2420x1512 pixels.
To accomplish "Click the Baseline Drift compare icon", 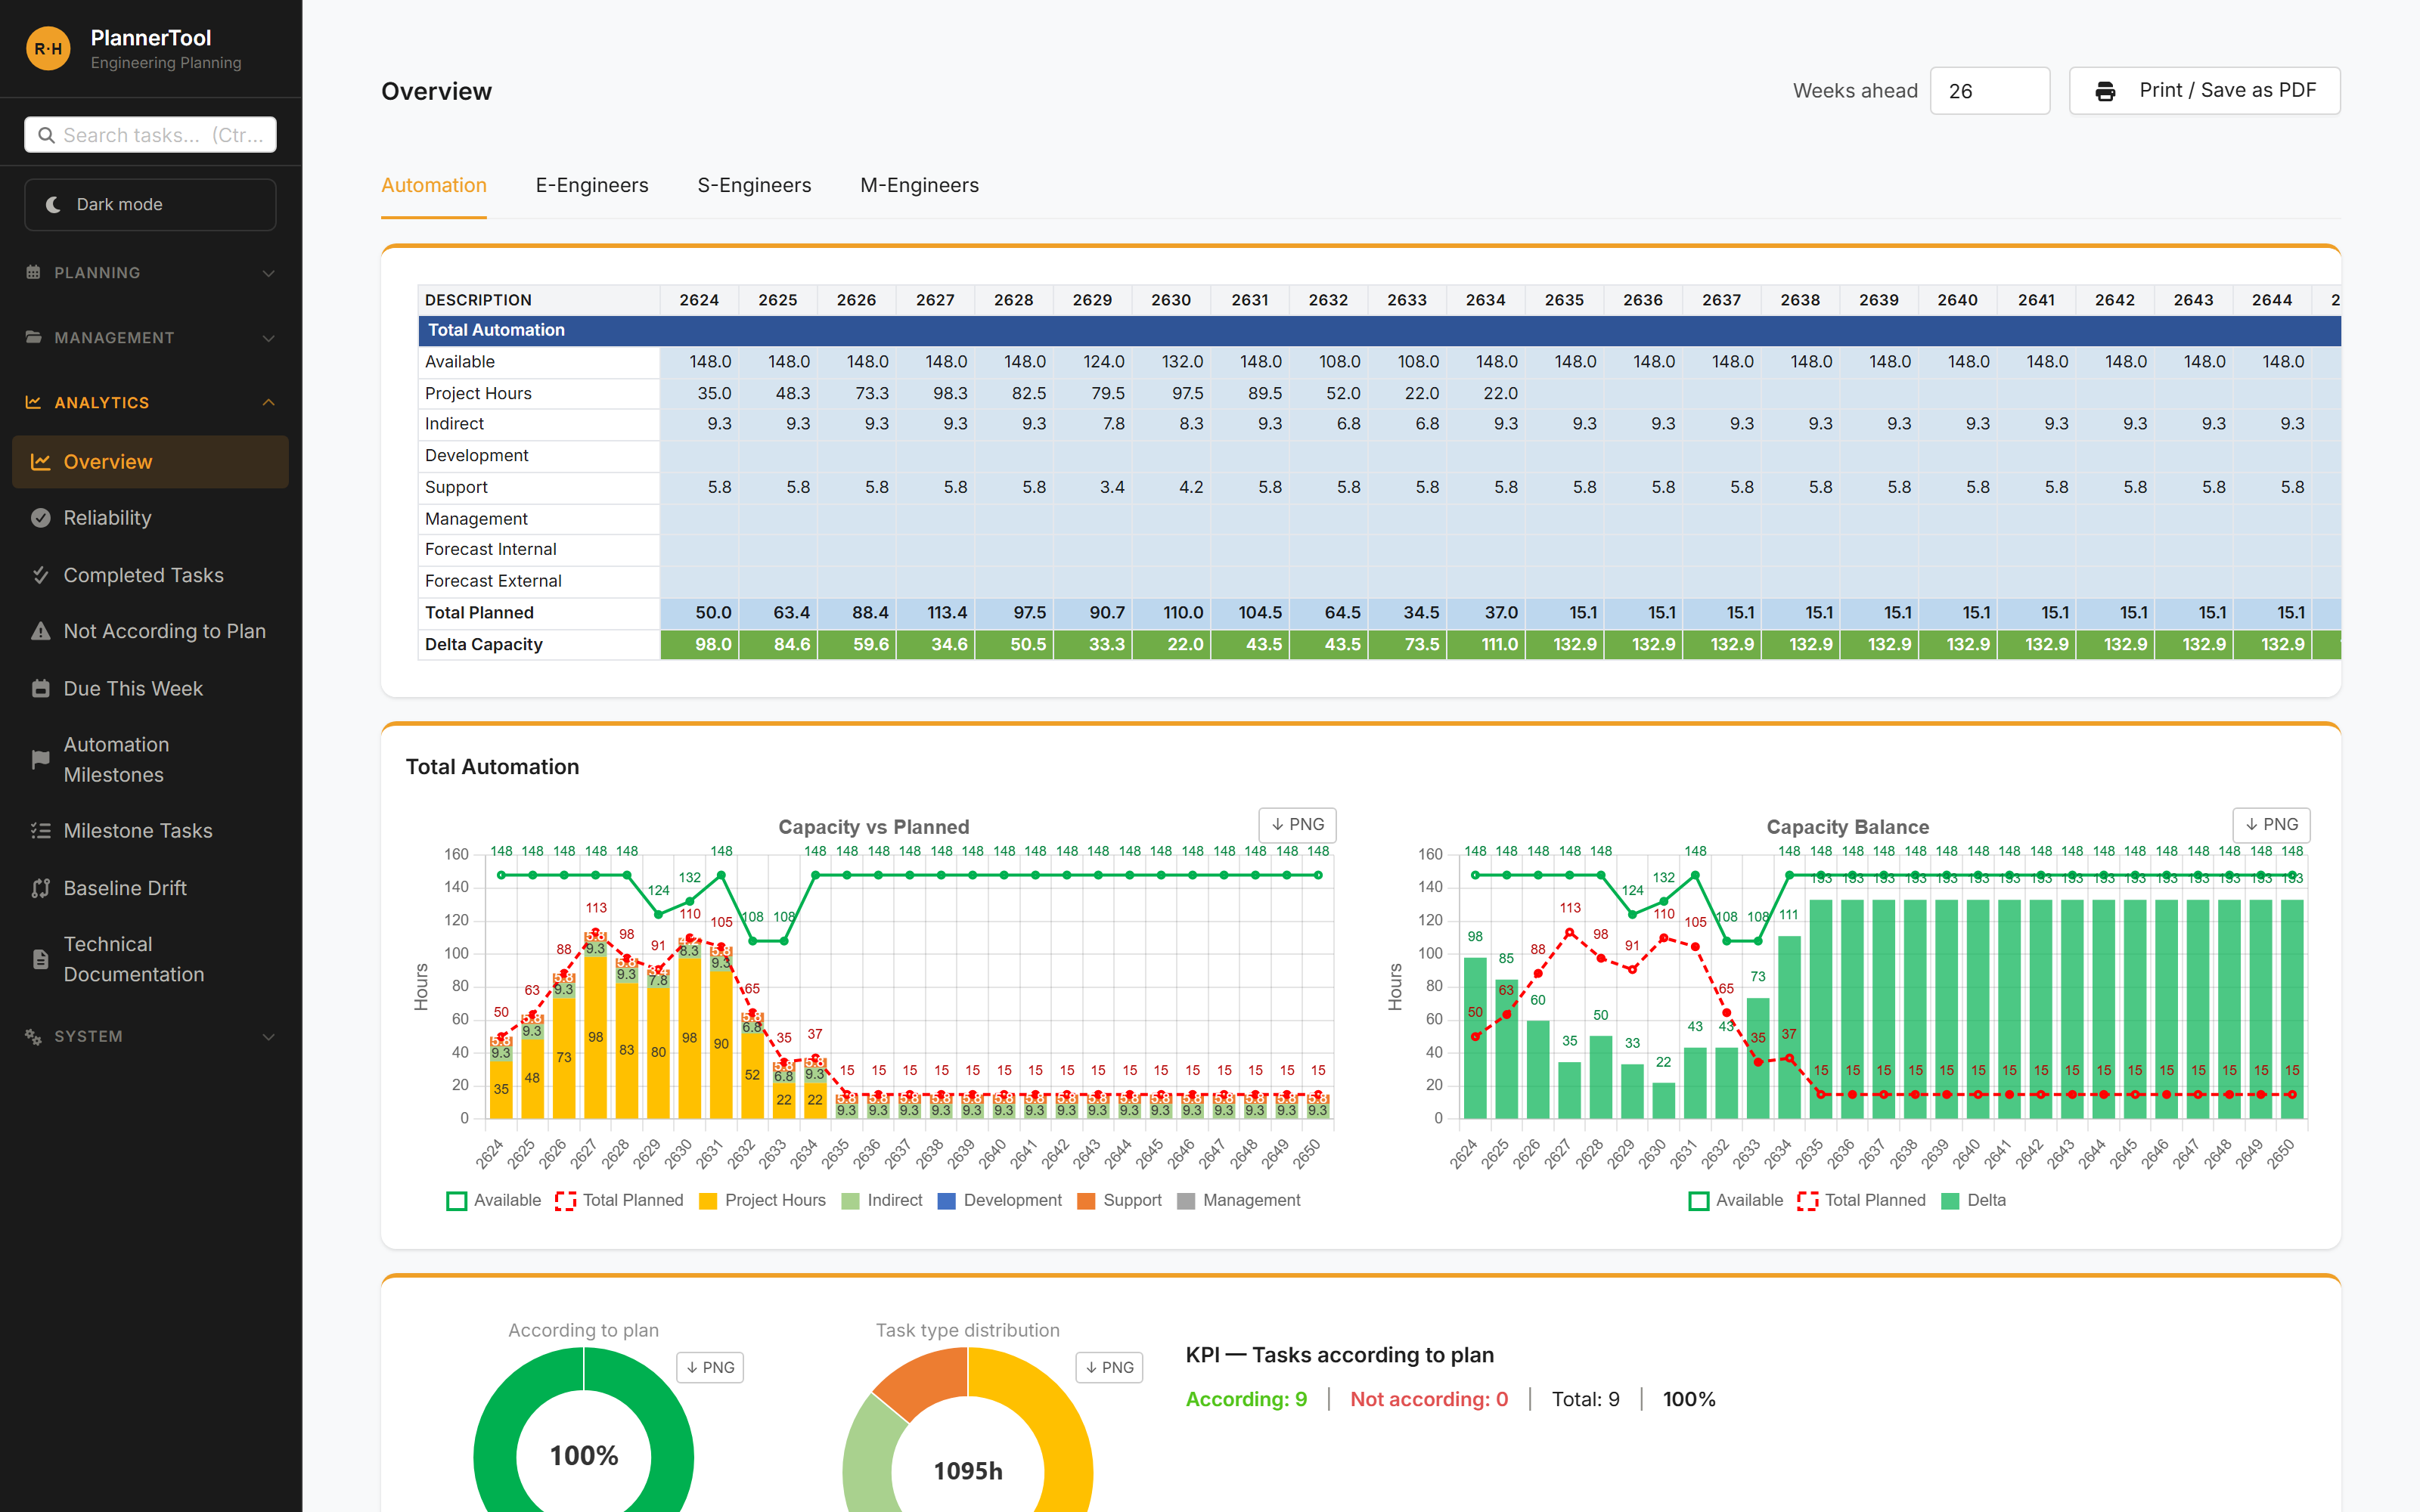I will 41,888.
